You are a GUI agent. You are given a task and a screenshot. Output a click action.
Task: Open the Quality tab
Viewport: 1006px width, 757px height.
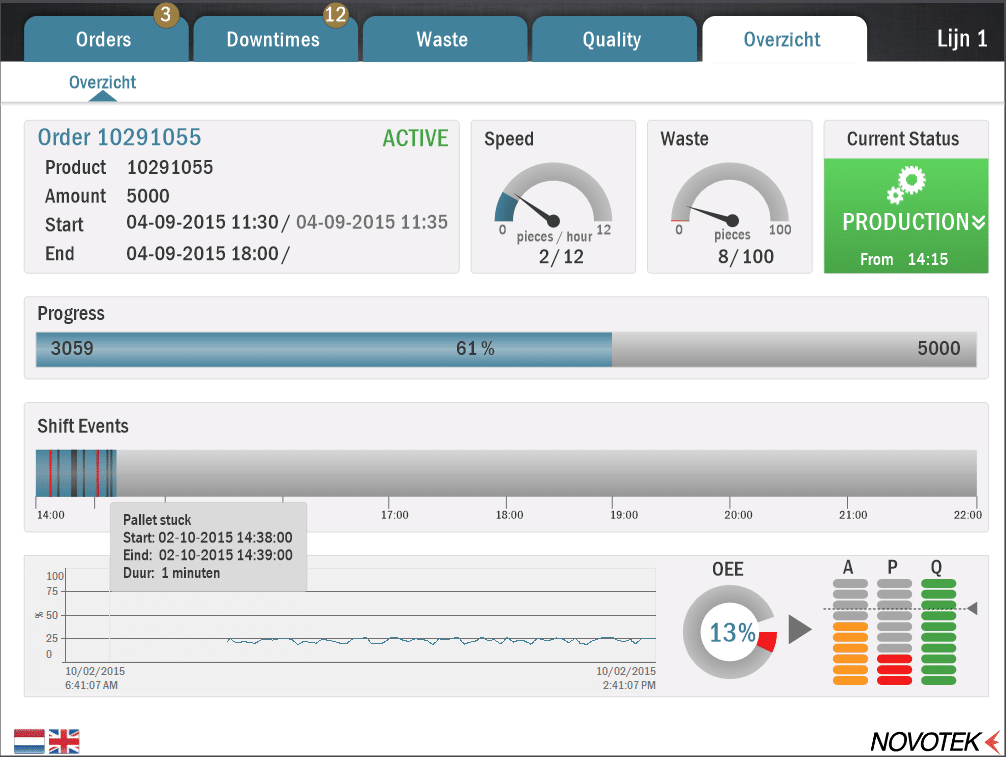pos(612,40)
